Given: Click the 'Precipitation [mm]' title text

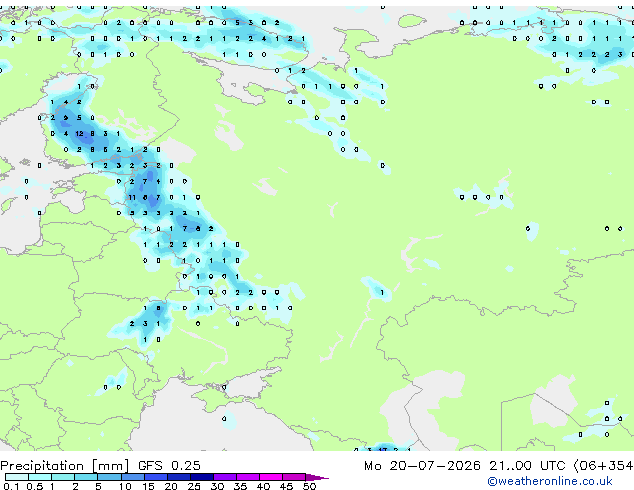Looking at the screenshot, I should pos(65,466).
